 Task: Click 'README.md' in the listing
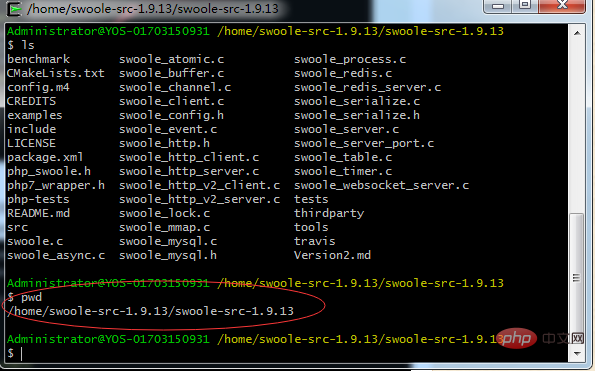tap(38, 213)
